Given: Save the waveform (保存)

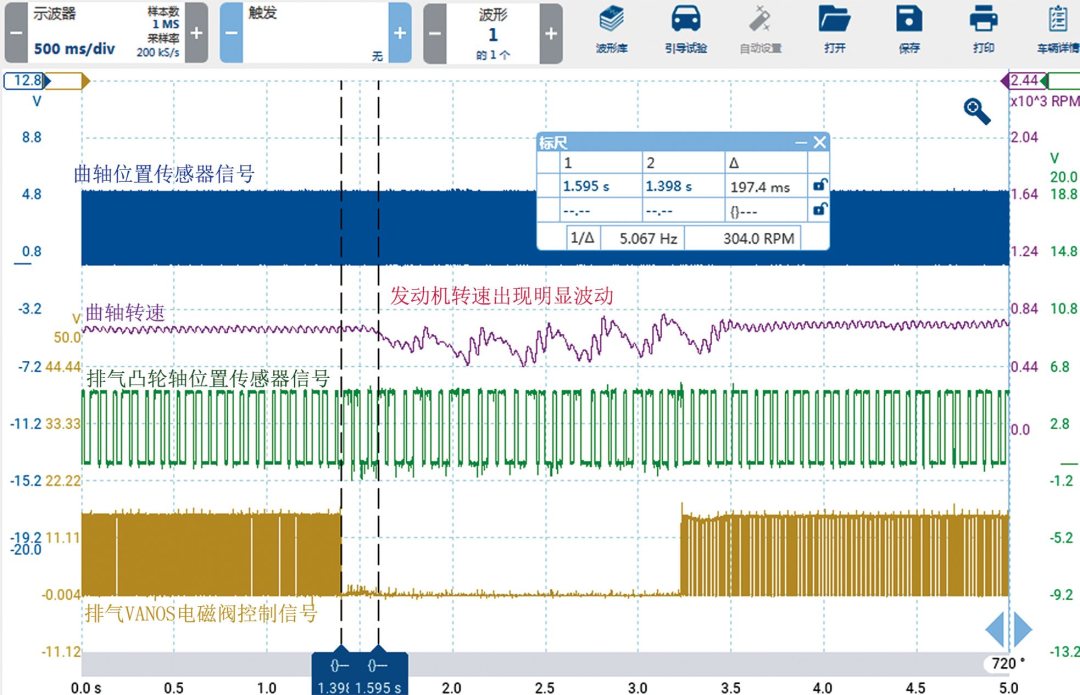Looking at the screenshot, I should click(x=909, y=30).
